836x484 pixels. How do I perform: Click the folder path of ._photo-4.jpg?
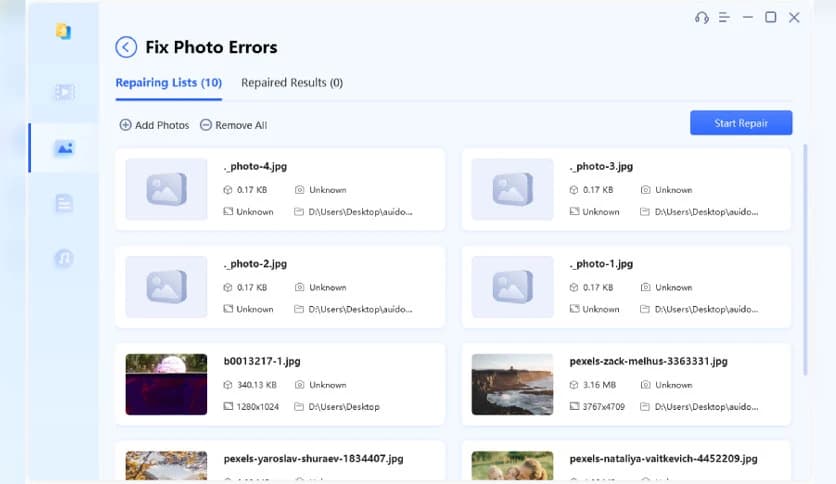[x=360, y=212]
